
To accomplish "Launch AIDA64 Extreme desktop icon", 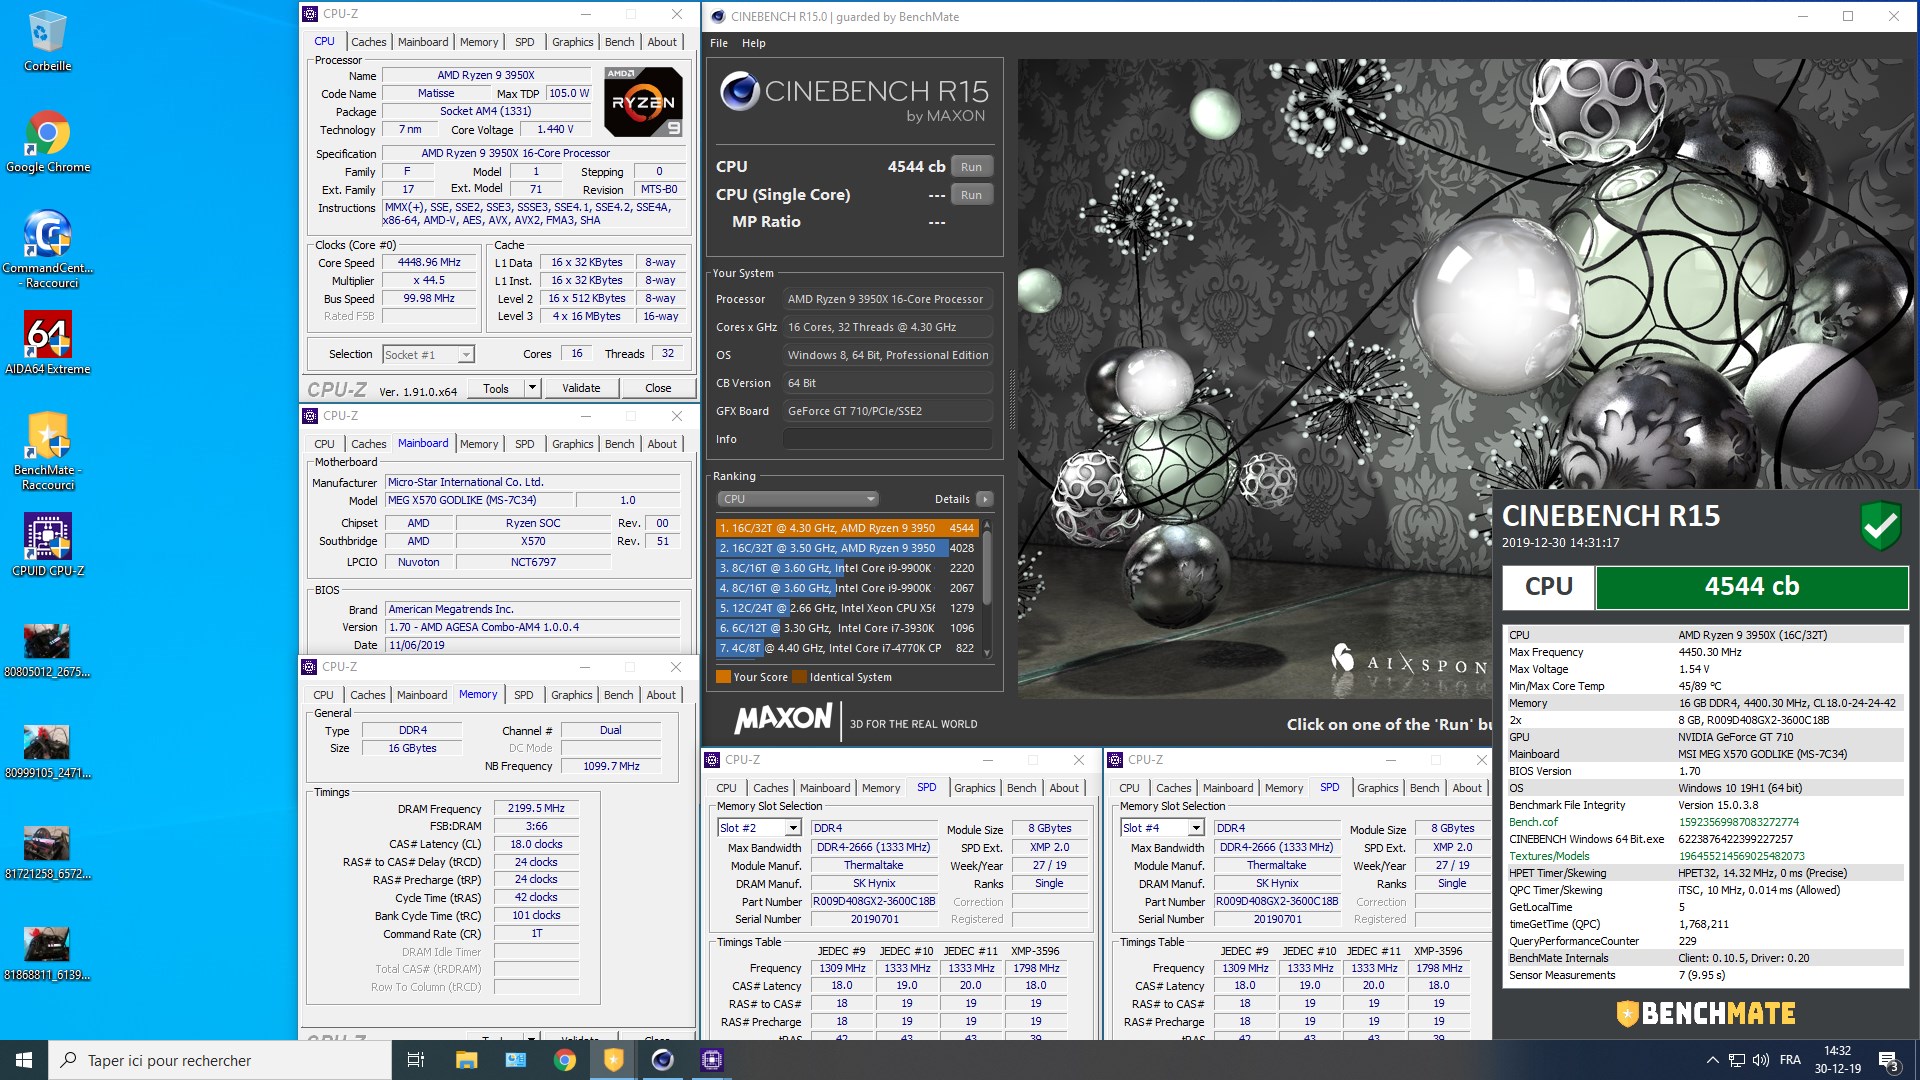I will [47, 343].
